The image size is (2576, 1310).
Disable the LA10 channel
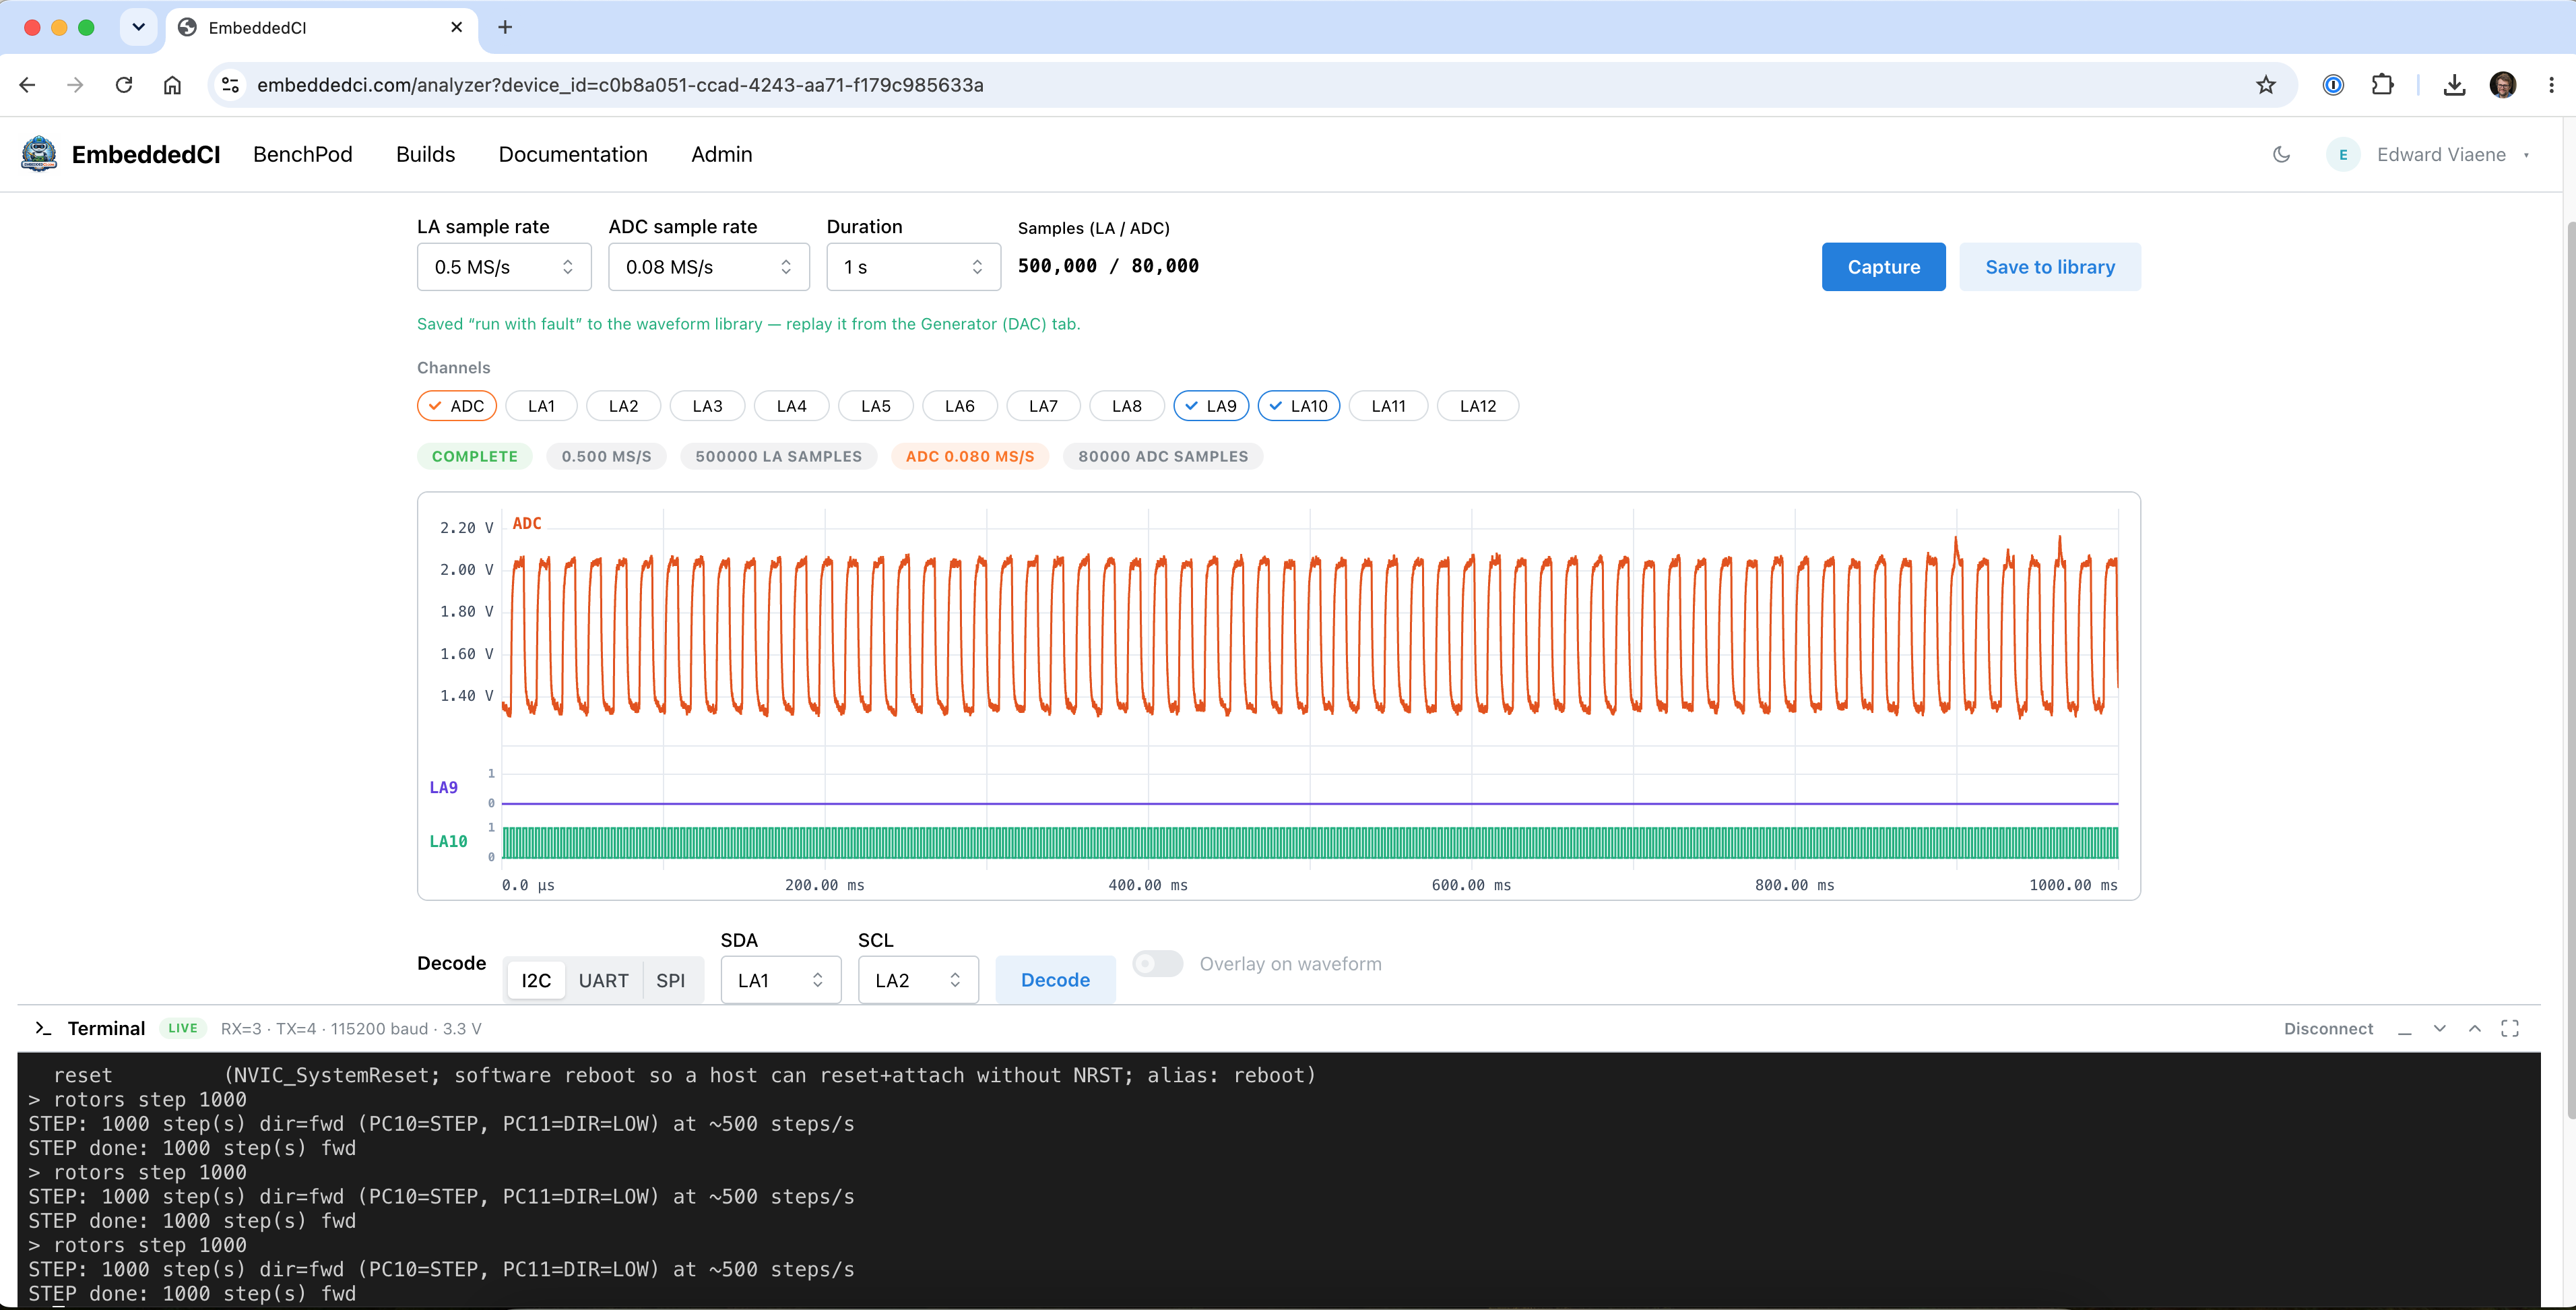pyautogui.click(x=1299, y=406)
